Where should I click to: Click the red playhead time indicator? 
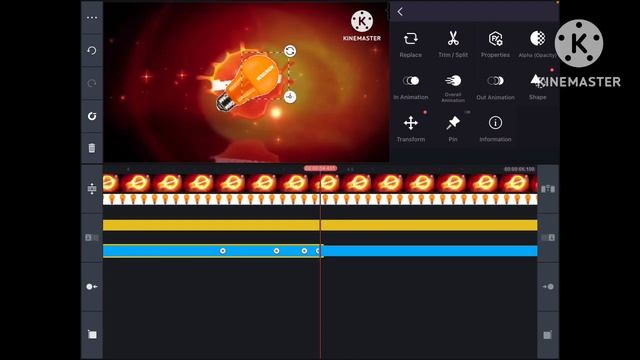pos(320,168)
